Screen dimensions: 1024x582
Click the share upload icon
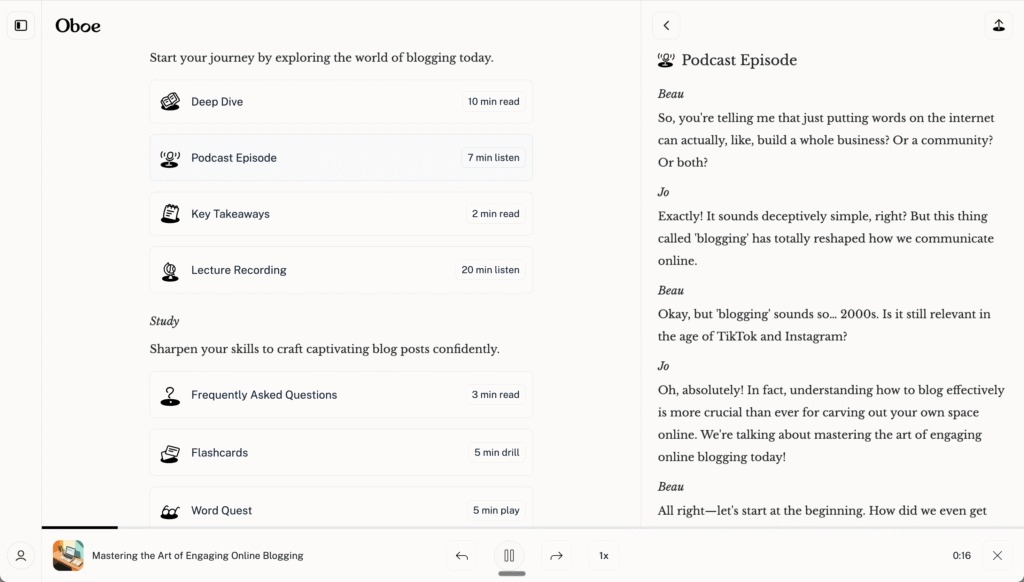pyautogui.click(x=997, y=26)
